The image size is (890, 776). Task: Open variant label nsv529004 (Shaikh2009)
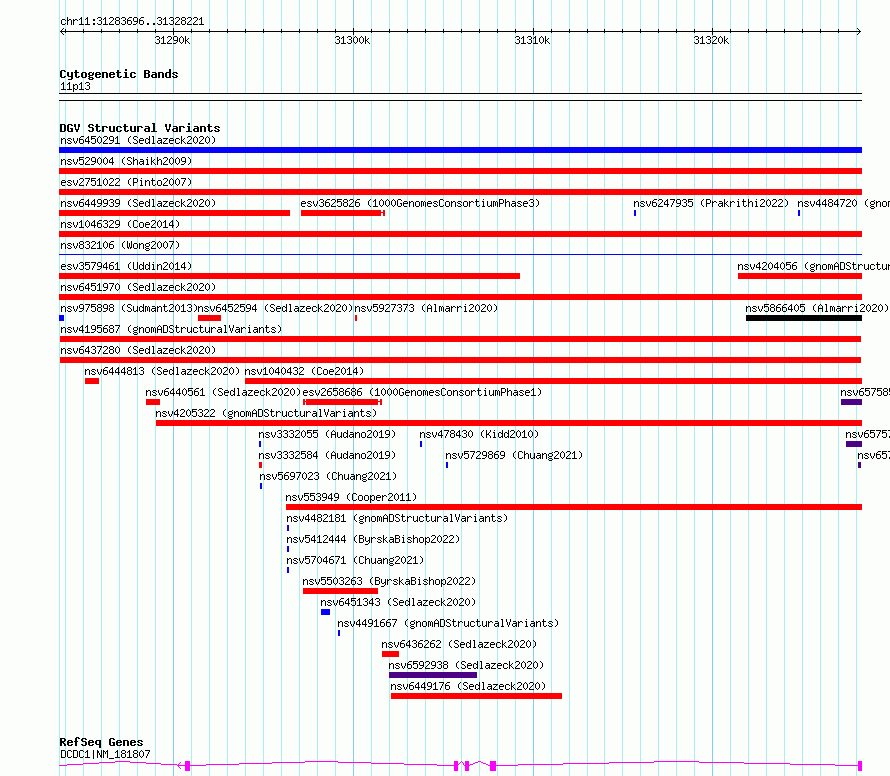(126, 161)
